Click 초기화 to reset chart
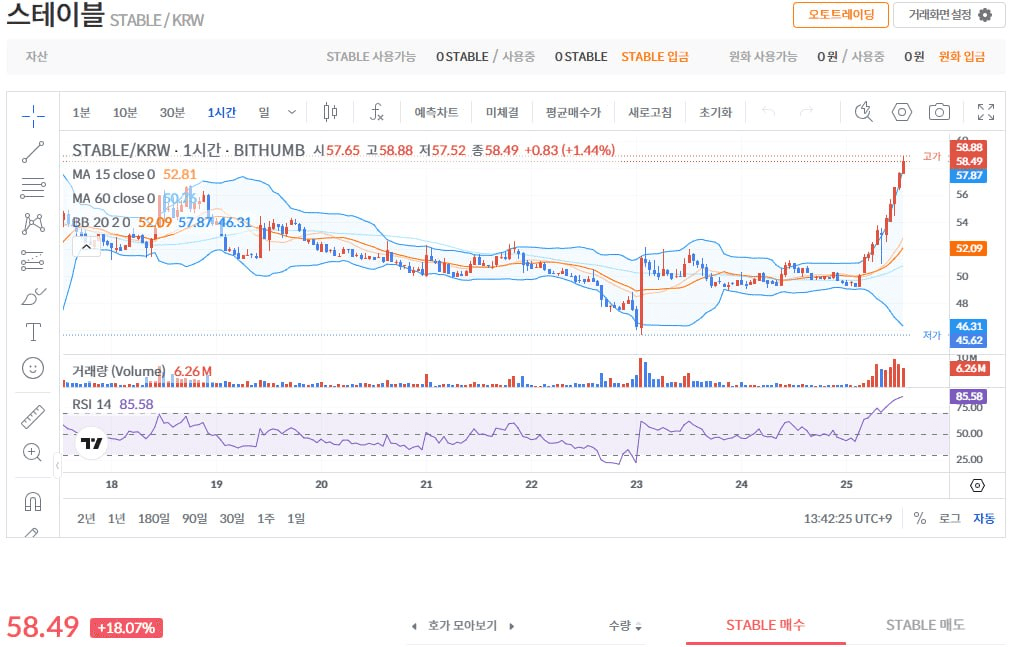The image size is (1010, 647). pyautogui.click(x=716, y=112)
